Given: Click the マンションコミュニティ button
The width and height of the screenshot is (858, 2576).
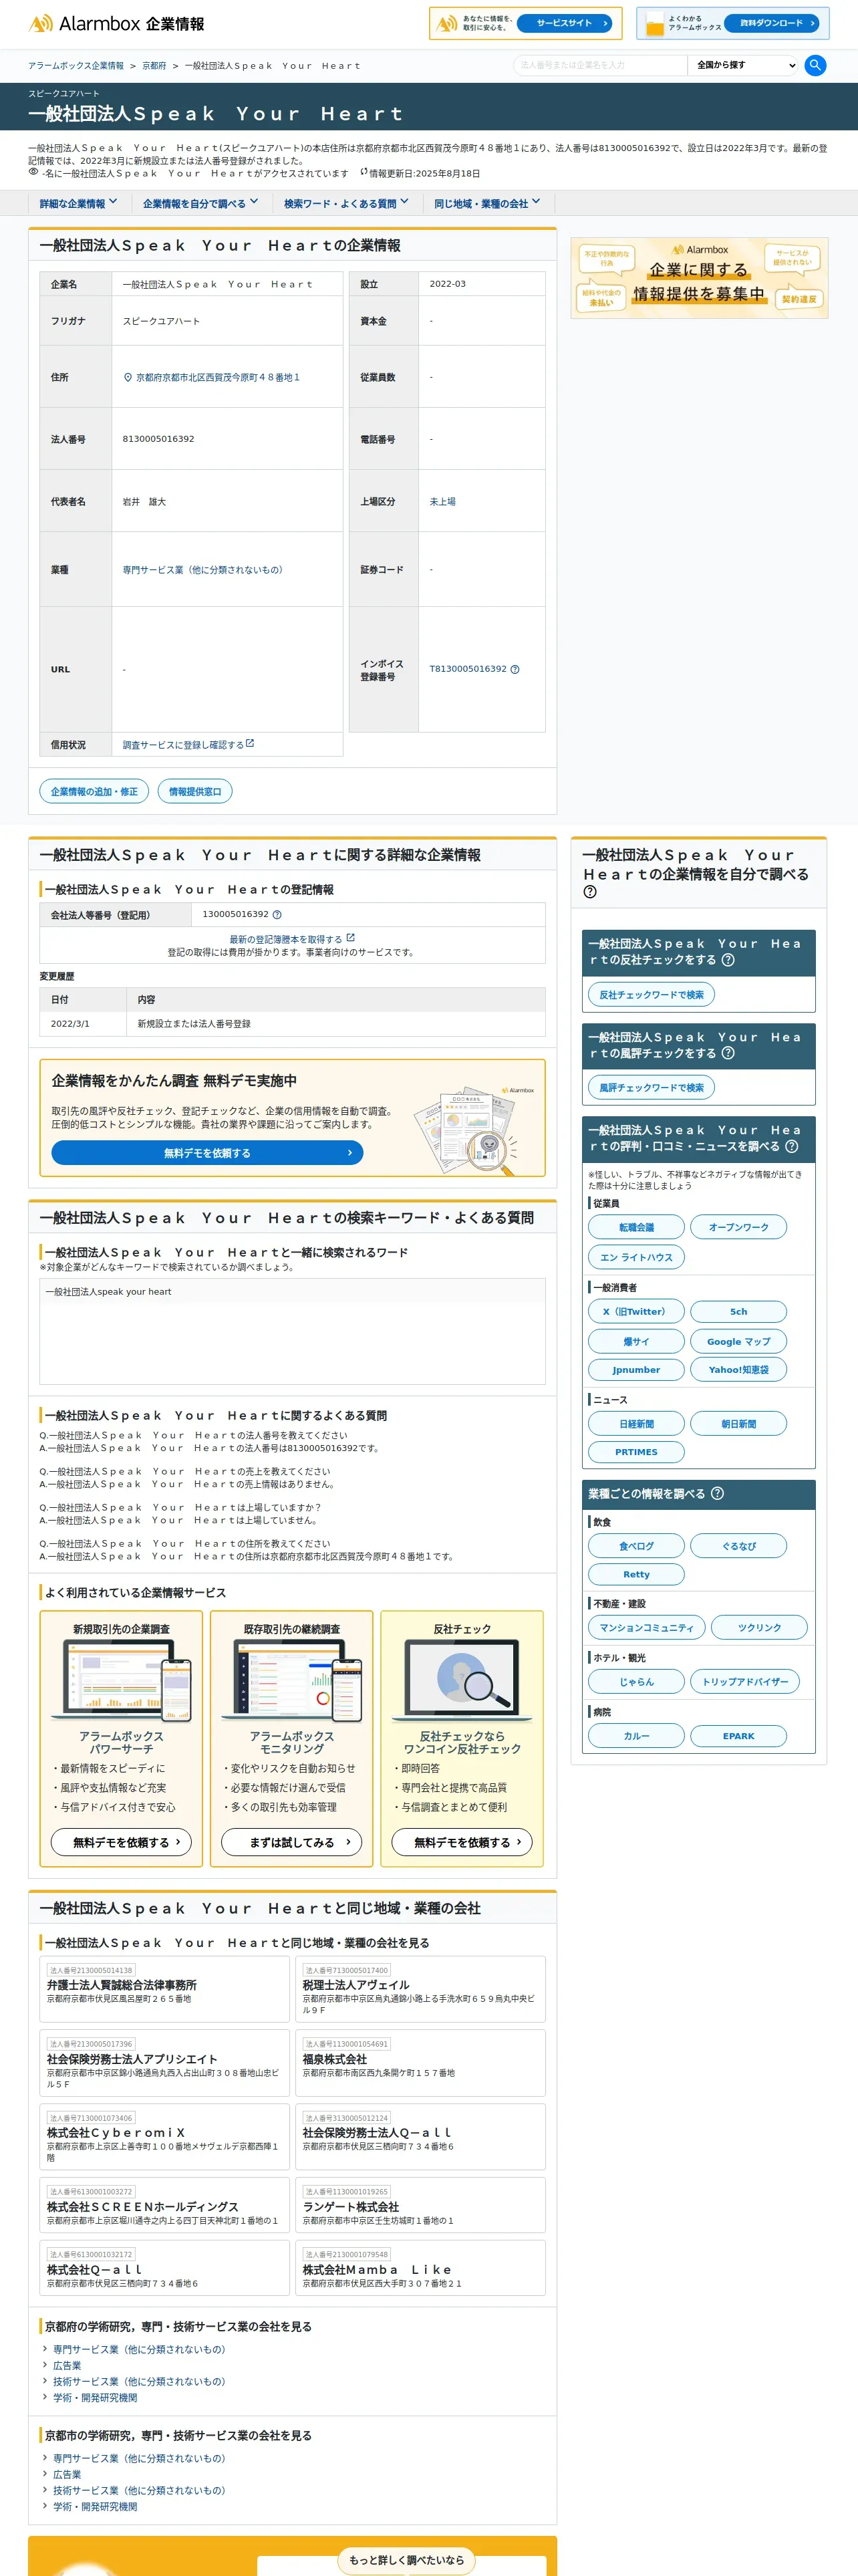Looking at the screenshot, I should coord(646,1628).
